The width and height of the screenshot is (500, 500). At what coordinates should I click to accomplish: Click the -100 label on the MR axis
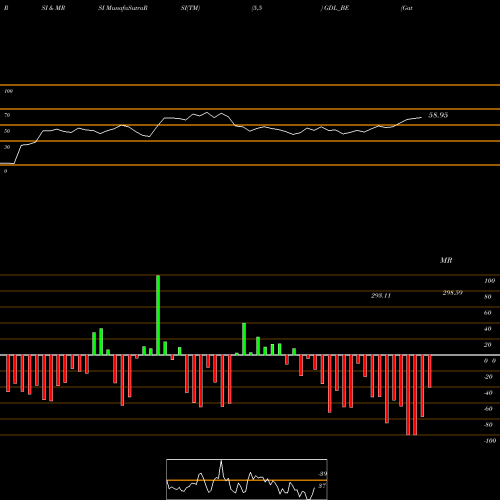click(490, 441)
